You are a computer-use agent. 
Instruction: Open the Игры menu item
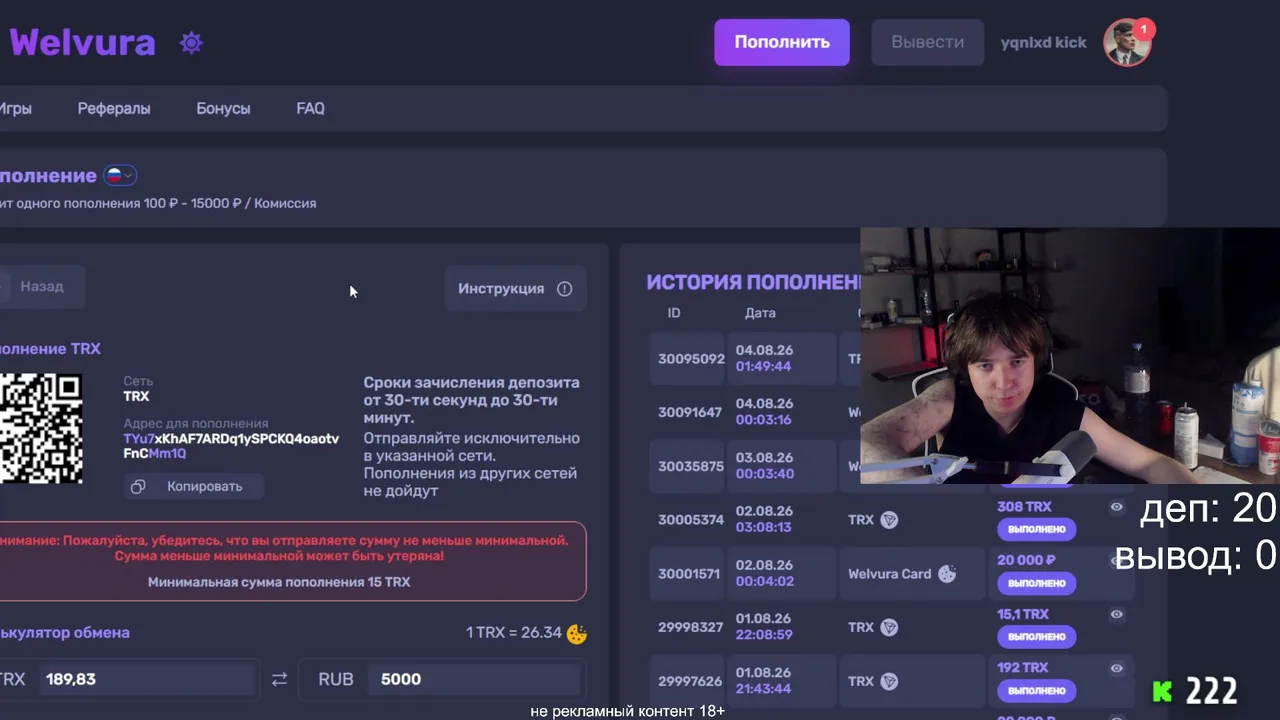point(15,108)
